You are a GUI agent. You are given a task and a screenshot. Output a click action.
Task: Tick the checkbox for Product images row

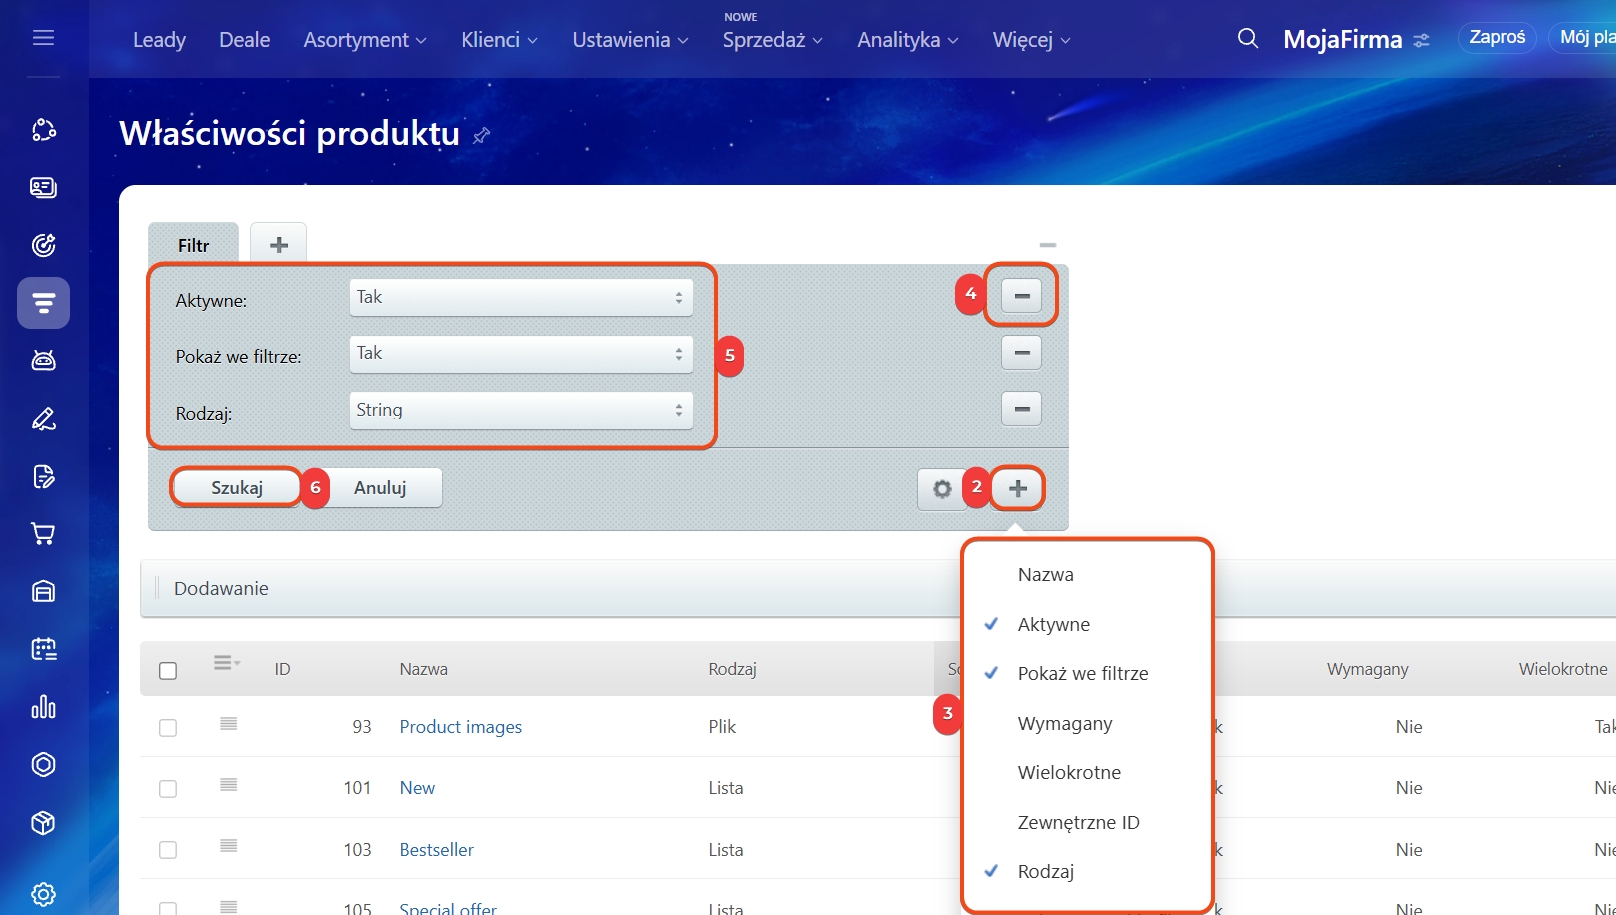[168, 728]
